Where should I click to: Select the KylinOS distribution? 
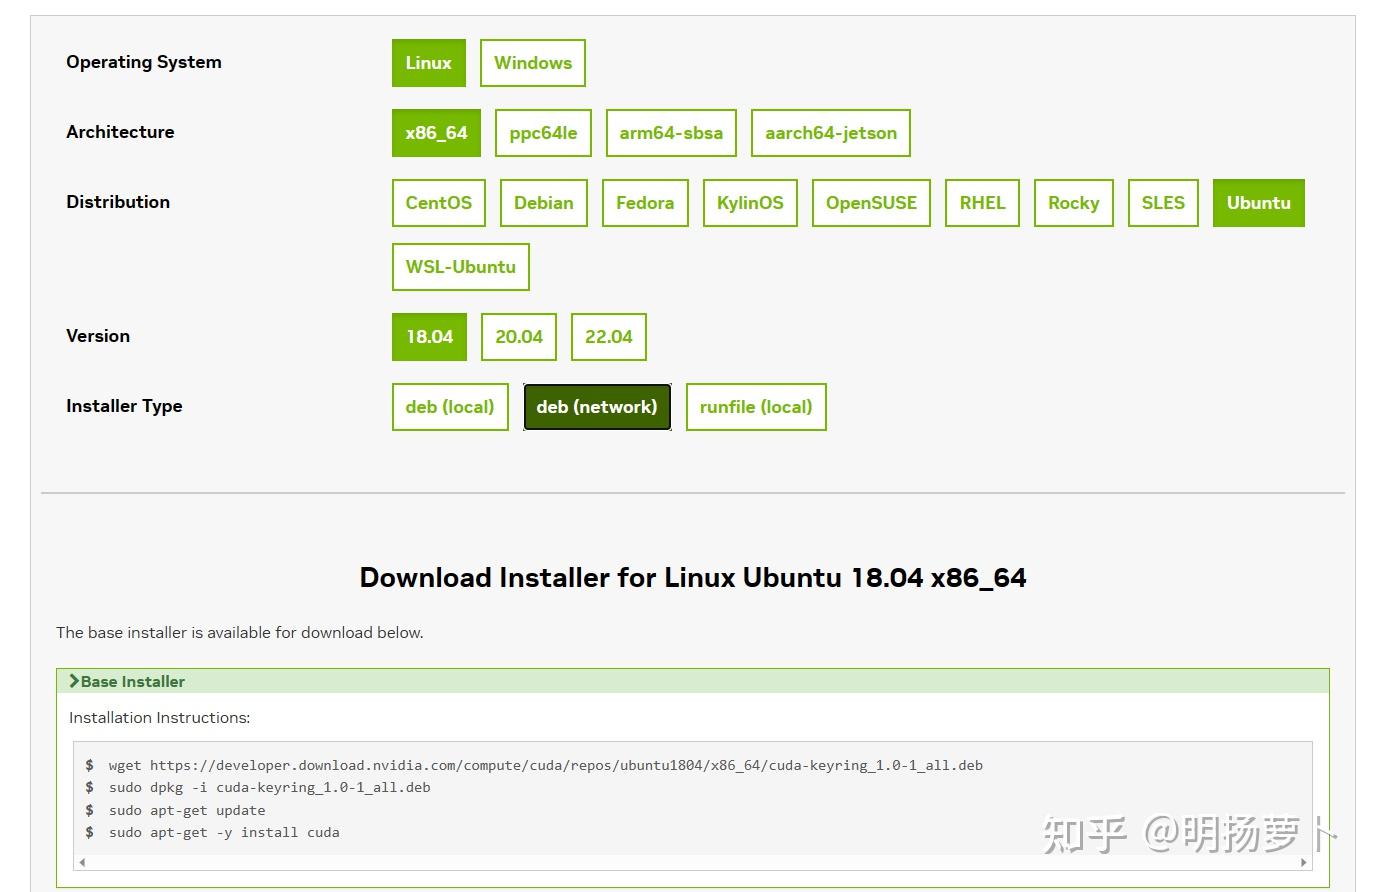(x=749, y=202)
